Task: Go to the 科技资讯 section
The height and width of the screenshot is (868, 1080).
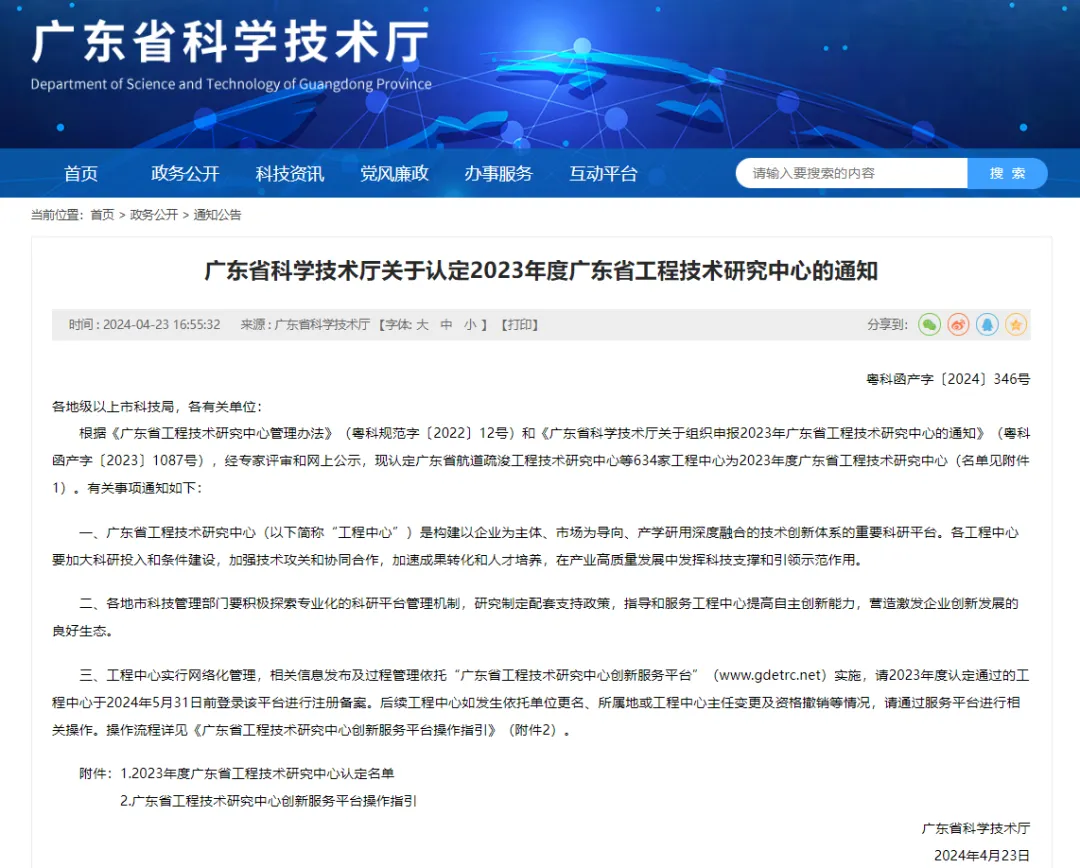Action: (x=290, y=174)
